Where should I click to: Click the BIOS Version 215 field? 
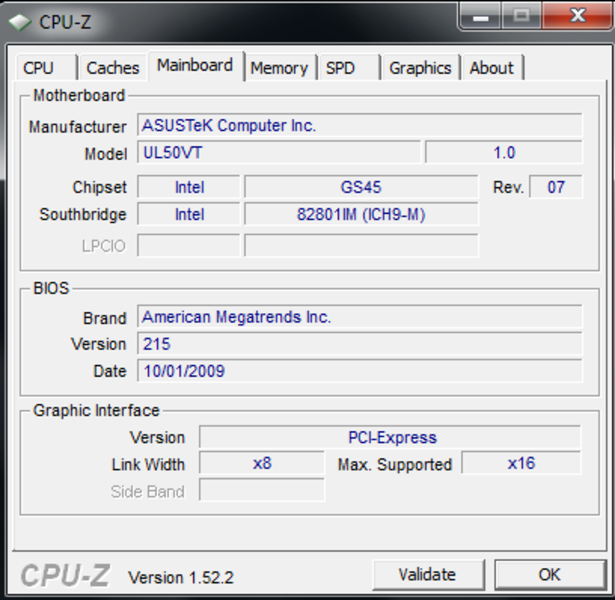[360, 344]
